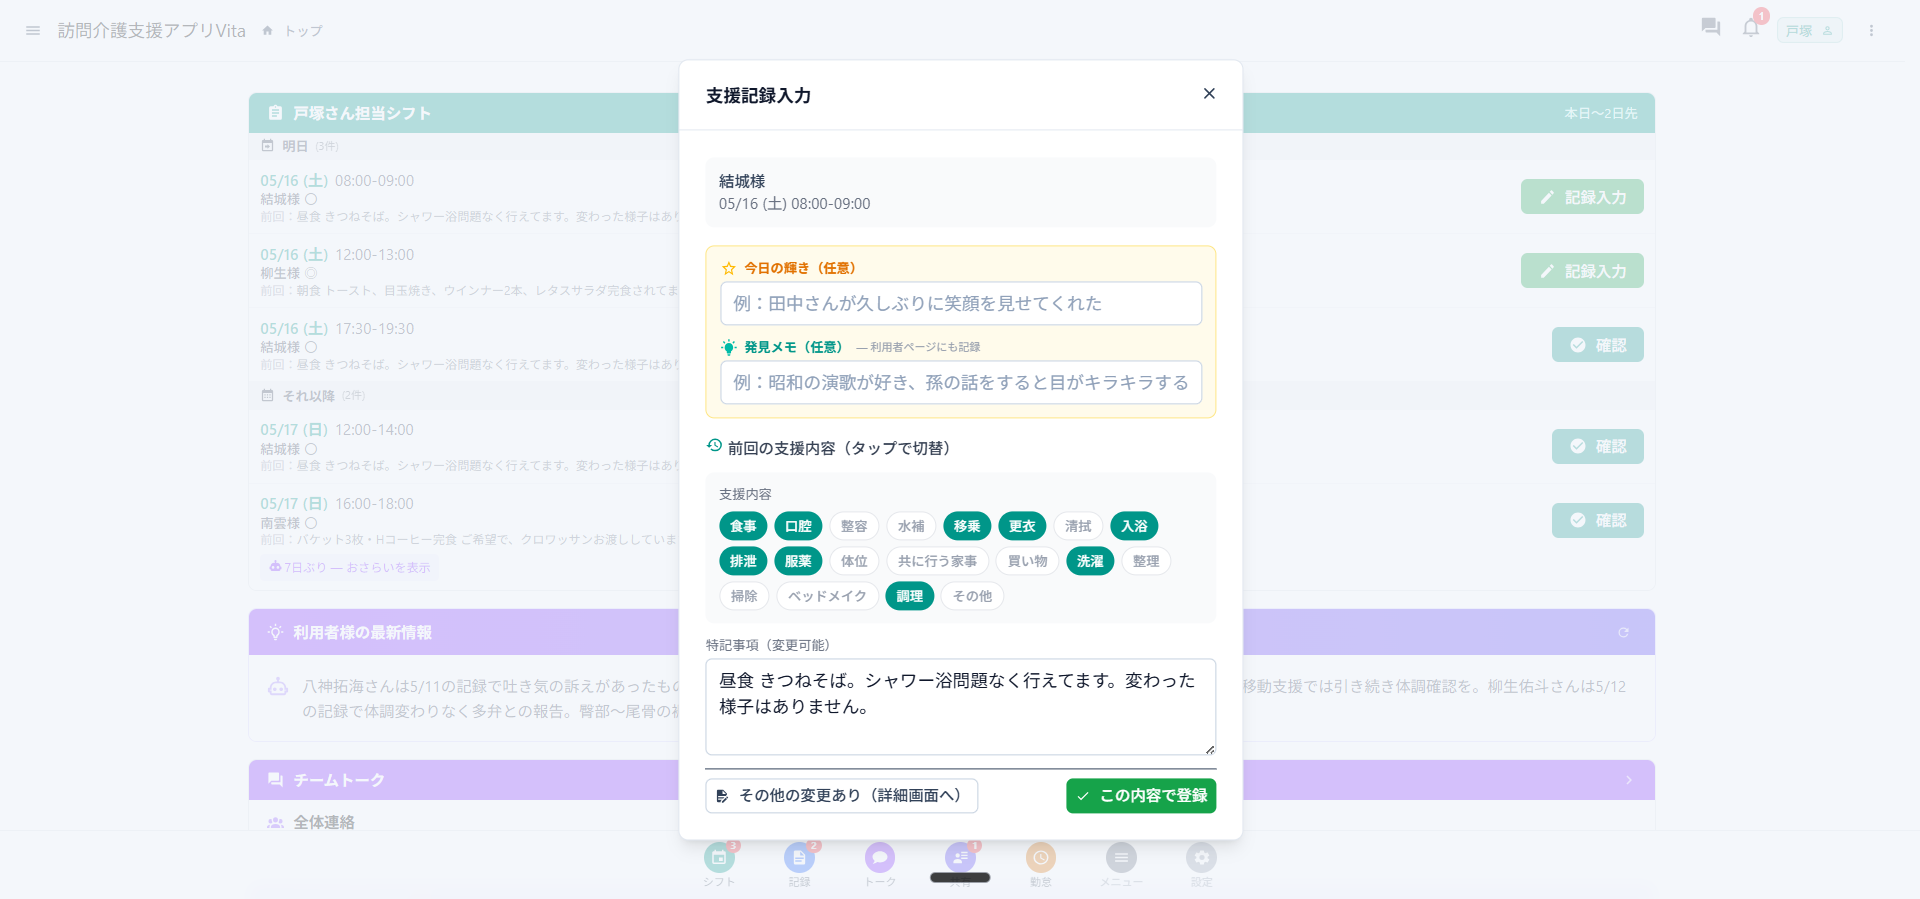This screenshot has width=1920, height=899.
Task: Click into the 特記事項 text area
Action: (961, 706)
